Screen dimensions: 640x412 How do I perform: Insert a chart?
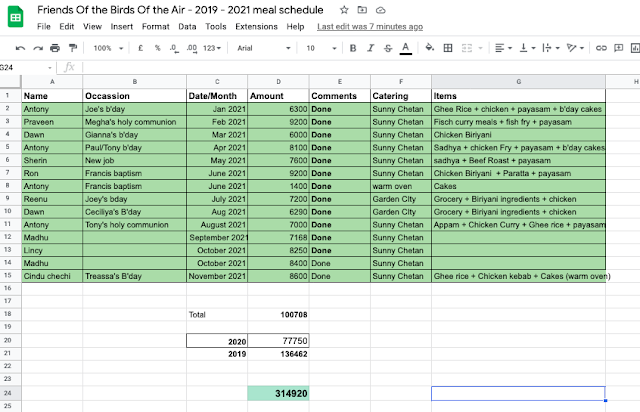(x=635, y=48)
